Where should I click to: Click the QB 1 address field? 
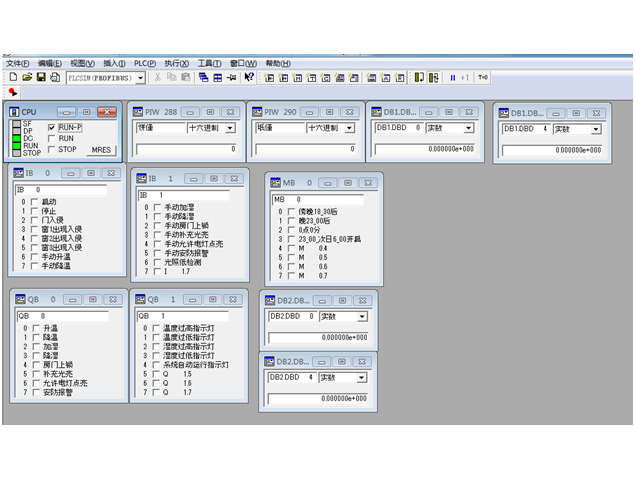(x=183, y=316)
